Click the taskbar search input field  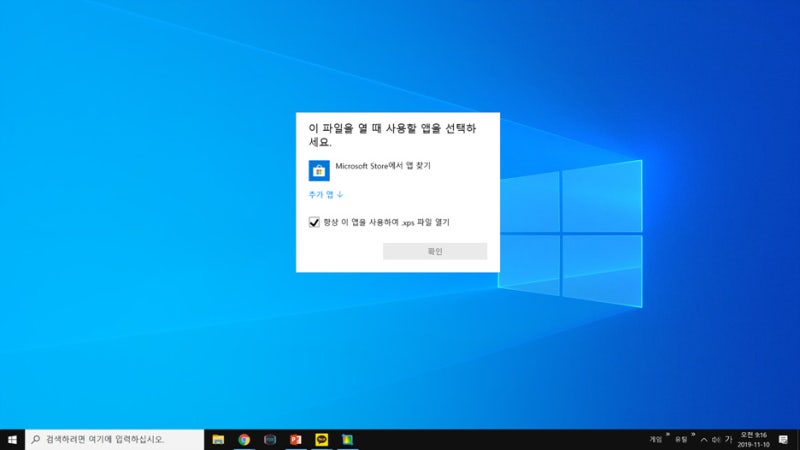[x=114, y=439]
